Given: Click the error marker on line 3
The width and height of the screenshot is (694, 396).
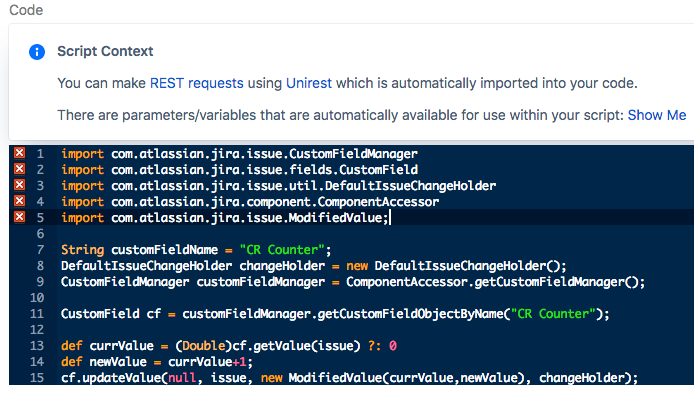Looking at the screenshot, I should 19,185.
